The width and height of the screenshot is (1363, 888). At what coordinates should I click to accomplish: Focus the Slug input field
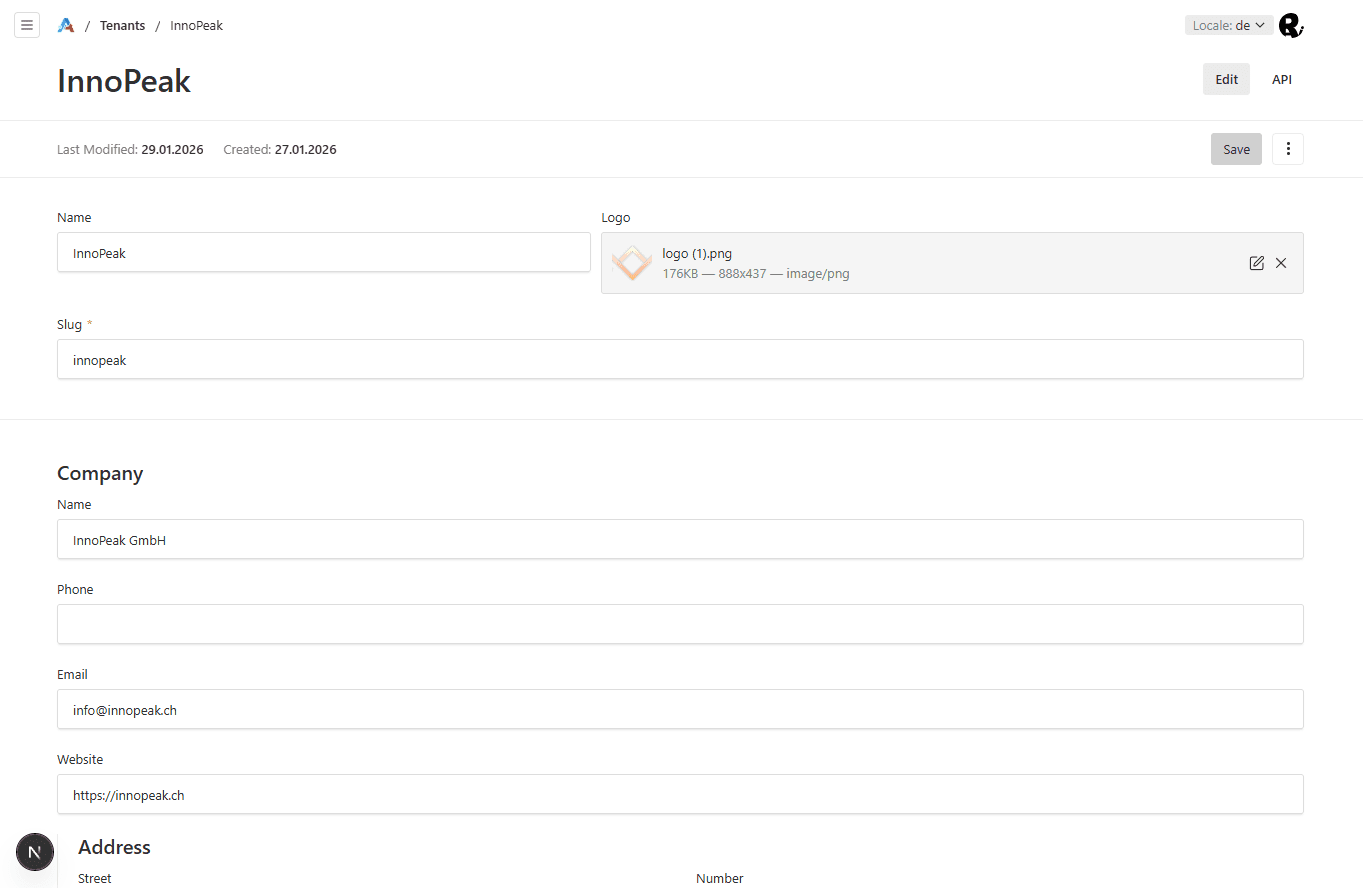(x=680, y=360)
